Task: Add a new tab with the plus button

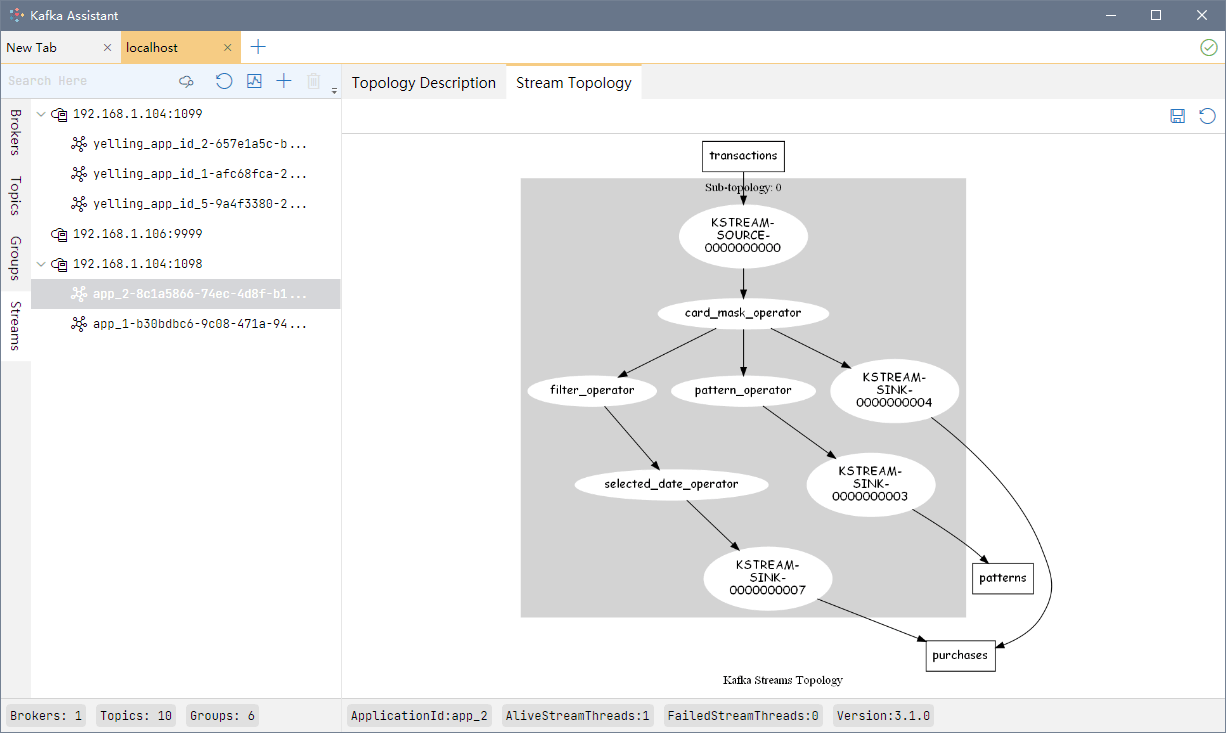Action: tap(258, 47)
